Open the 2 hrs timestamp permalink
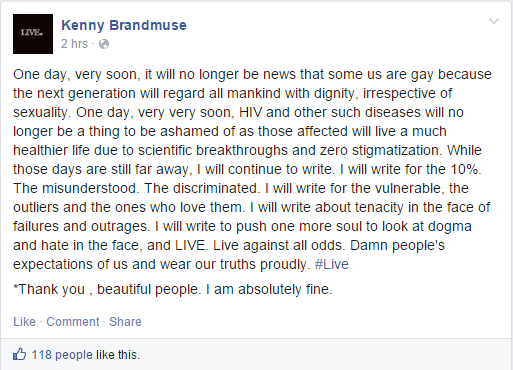Viewport: 513px width, 370px height. click(x=74, y=44)
